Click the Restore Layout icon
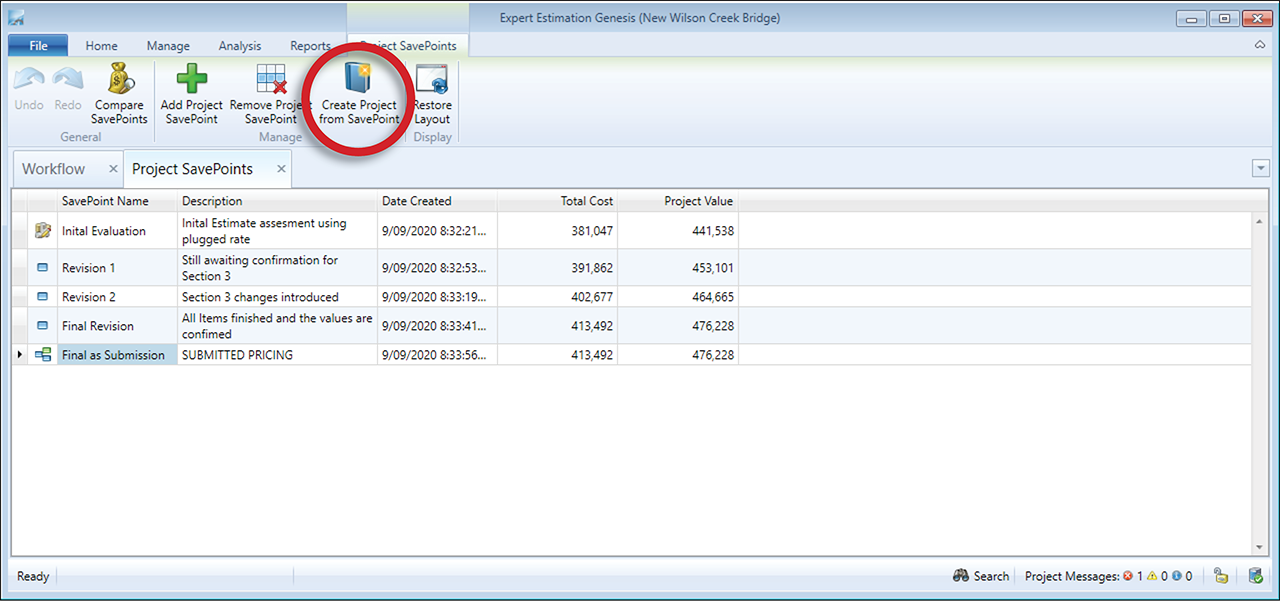The height and width of the screenshot is (601, 1280). pyautogui.click(x=432, y=80)
